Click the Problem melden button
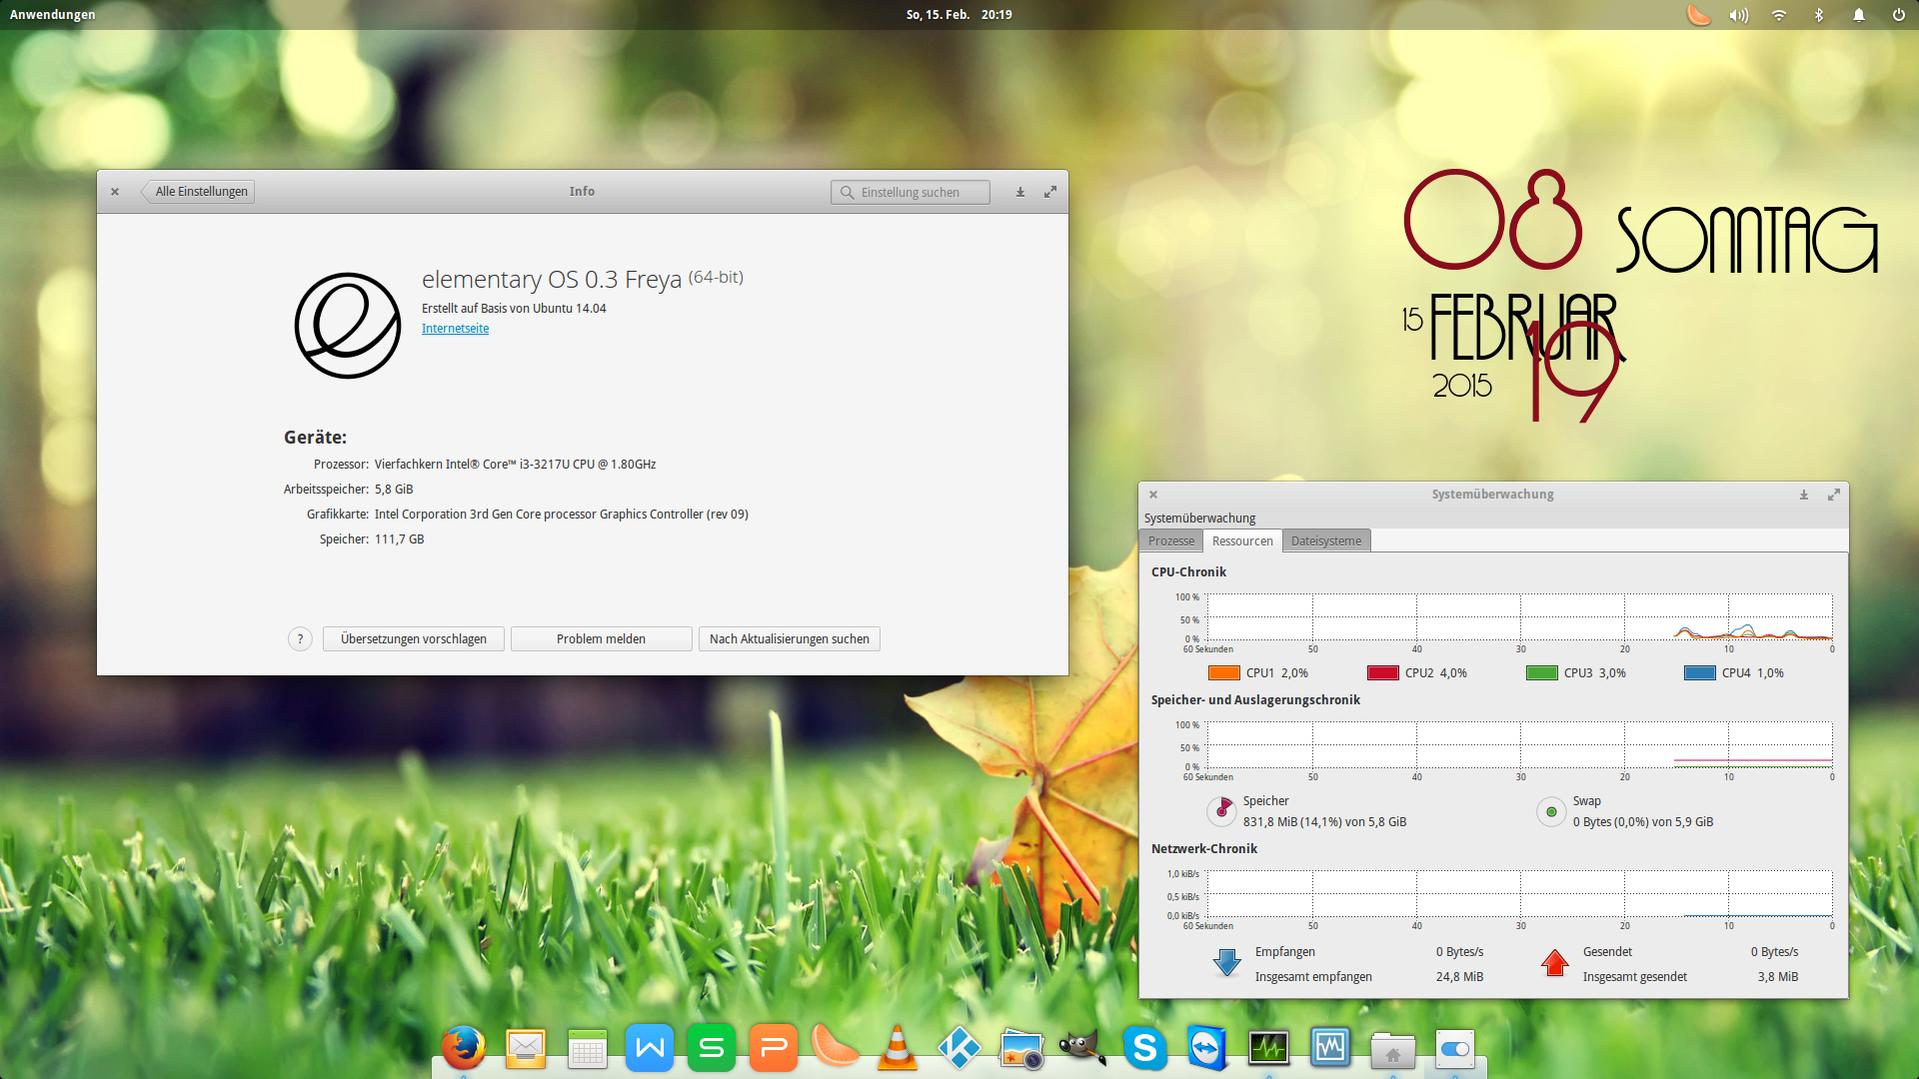This screenshot has width=1919, height=1079. click(601, 639)
